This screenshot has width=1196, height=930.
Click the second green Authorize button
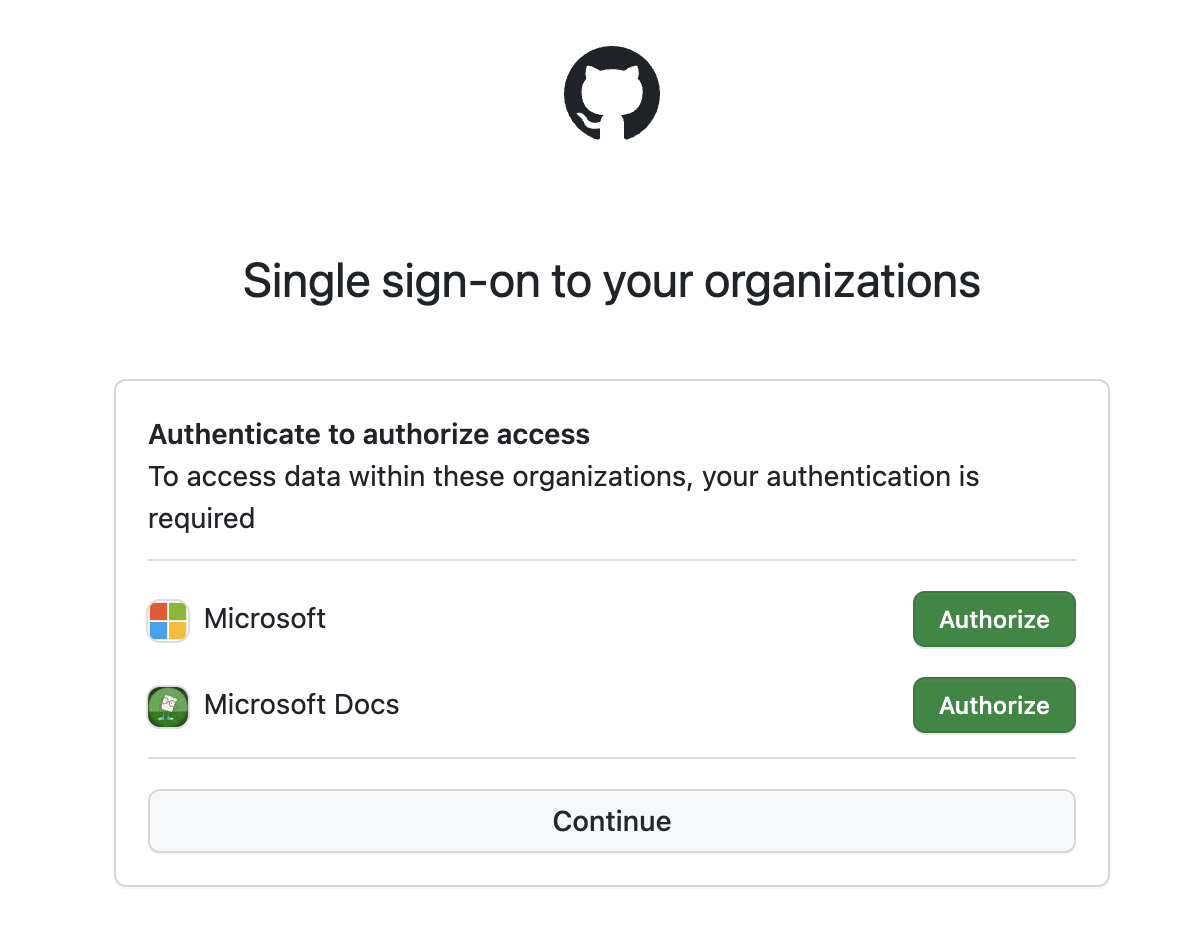[x=993, y=705]
